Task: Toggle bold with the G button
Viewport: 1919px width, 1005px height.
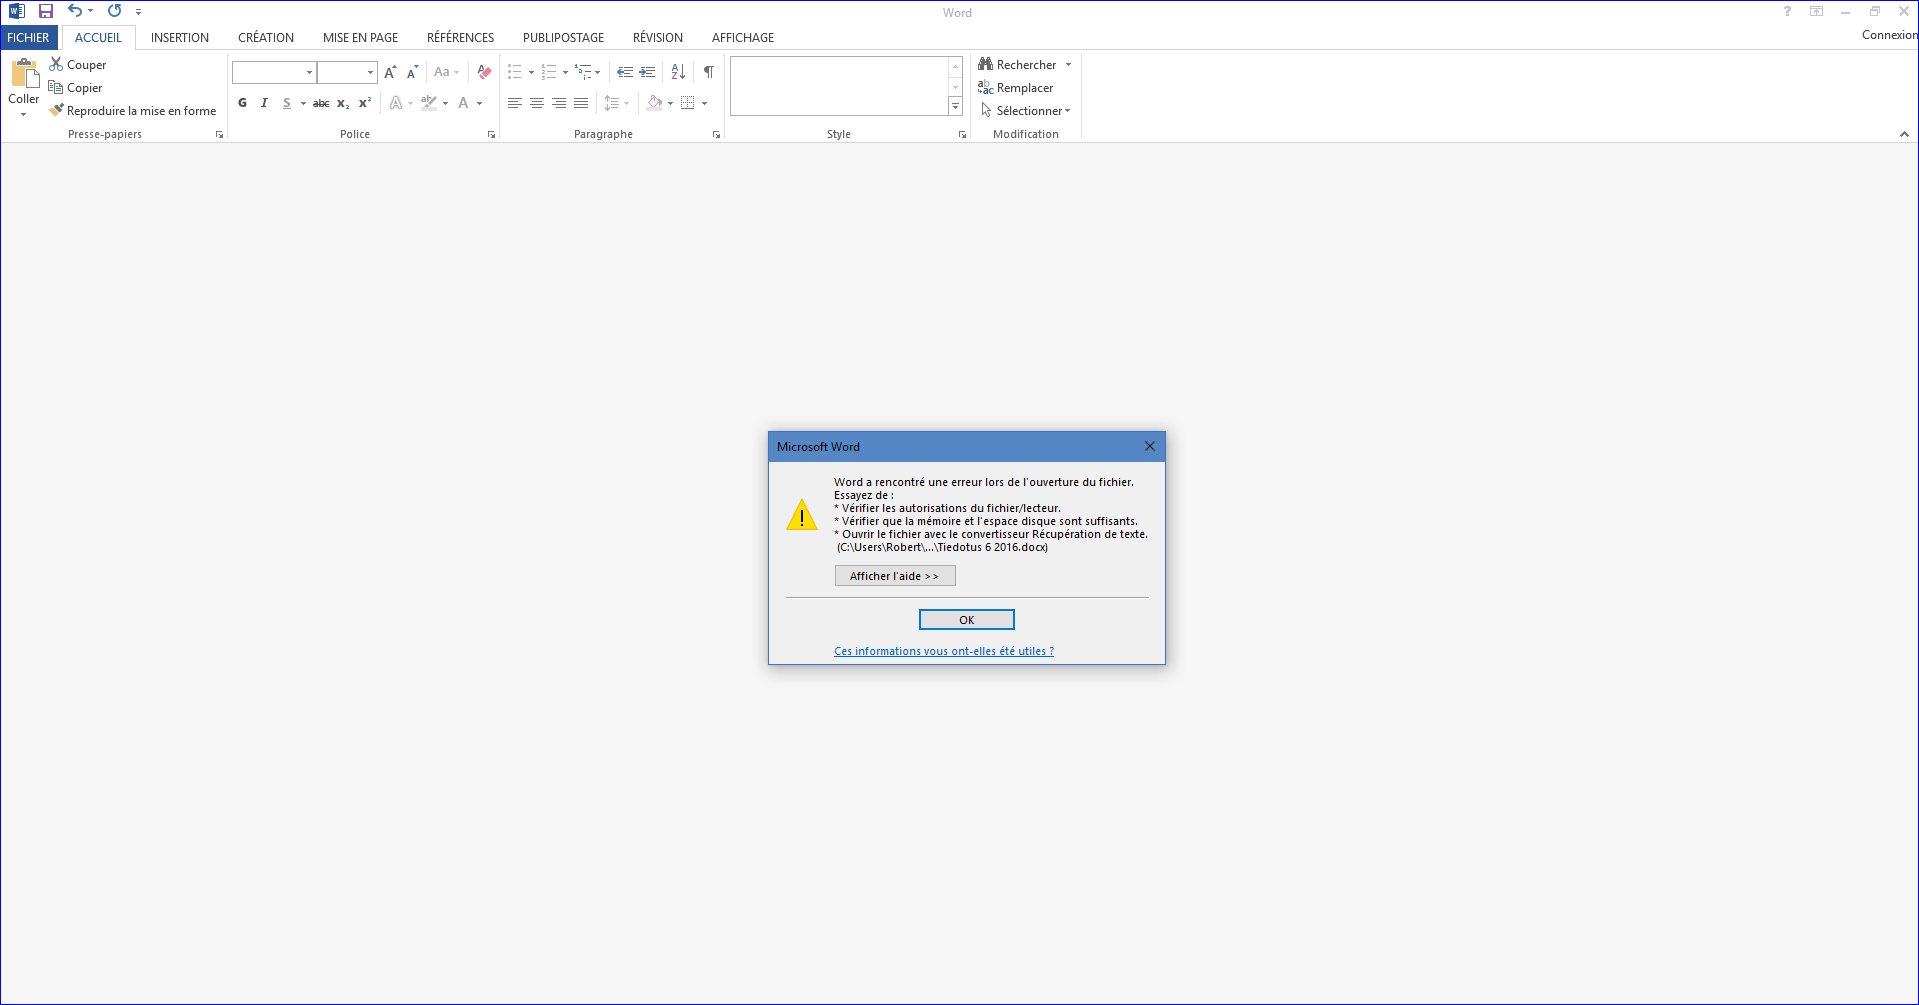Action: point(242,103)
